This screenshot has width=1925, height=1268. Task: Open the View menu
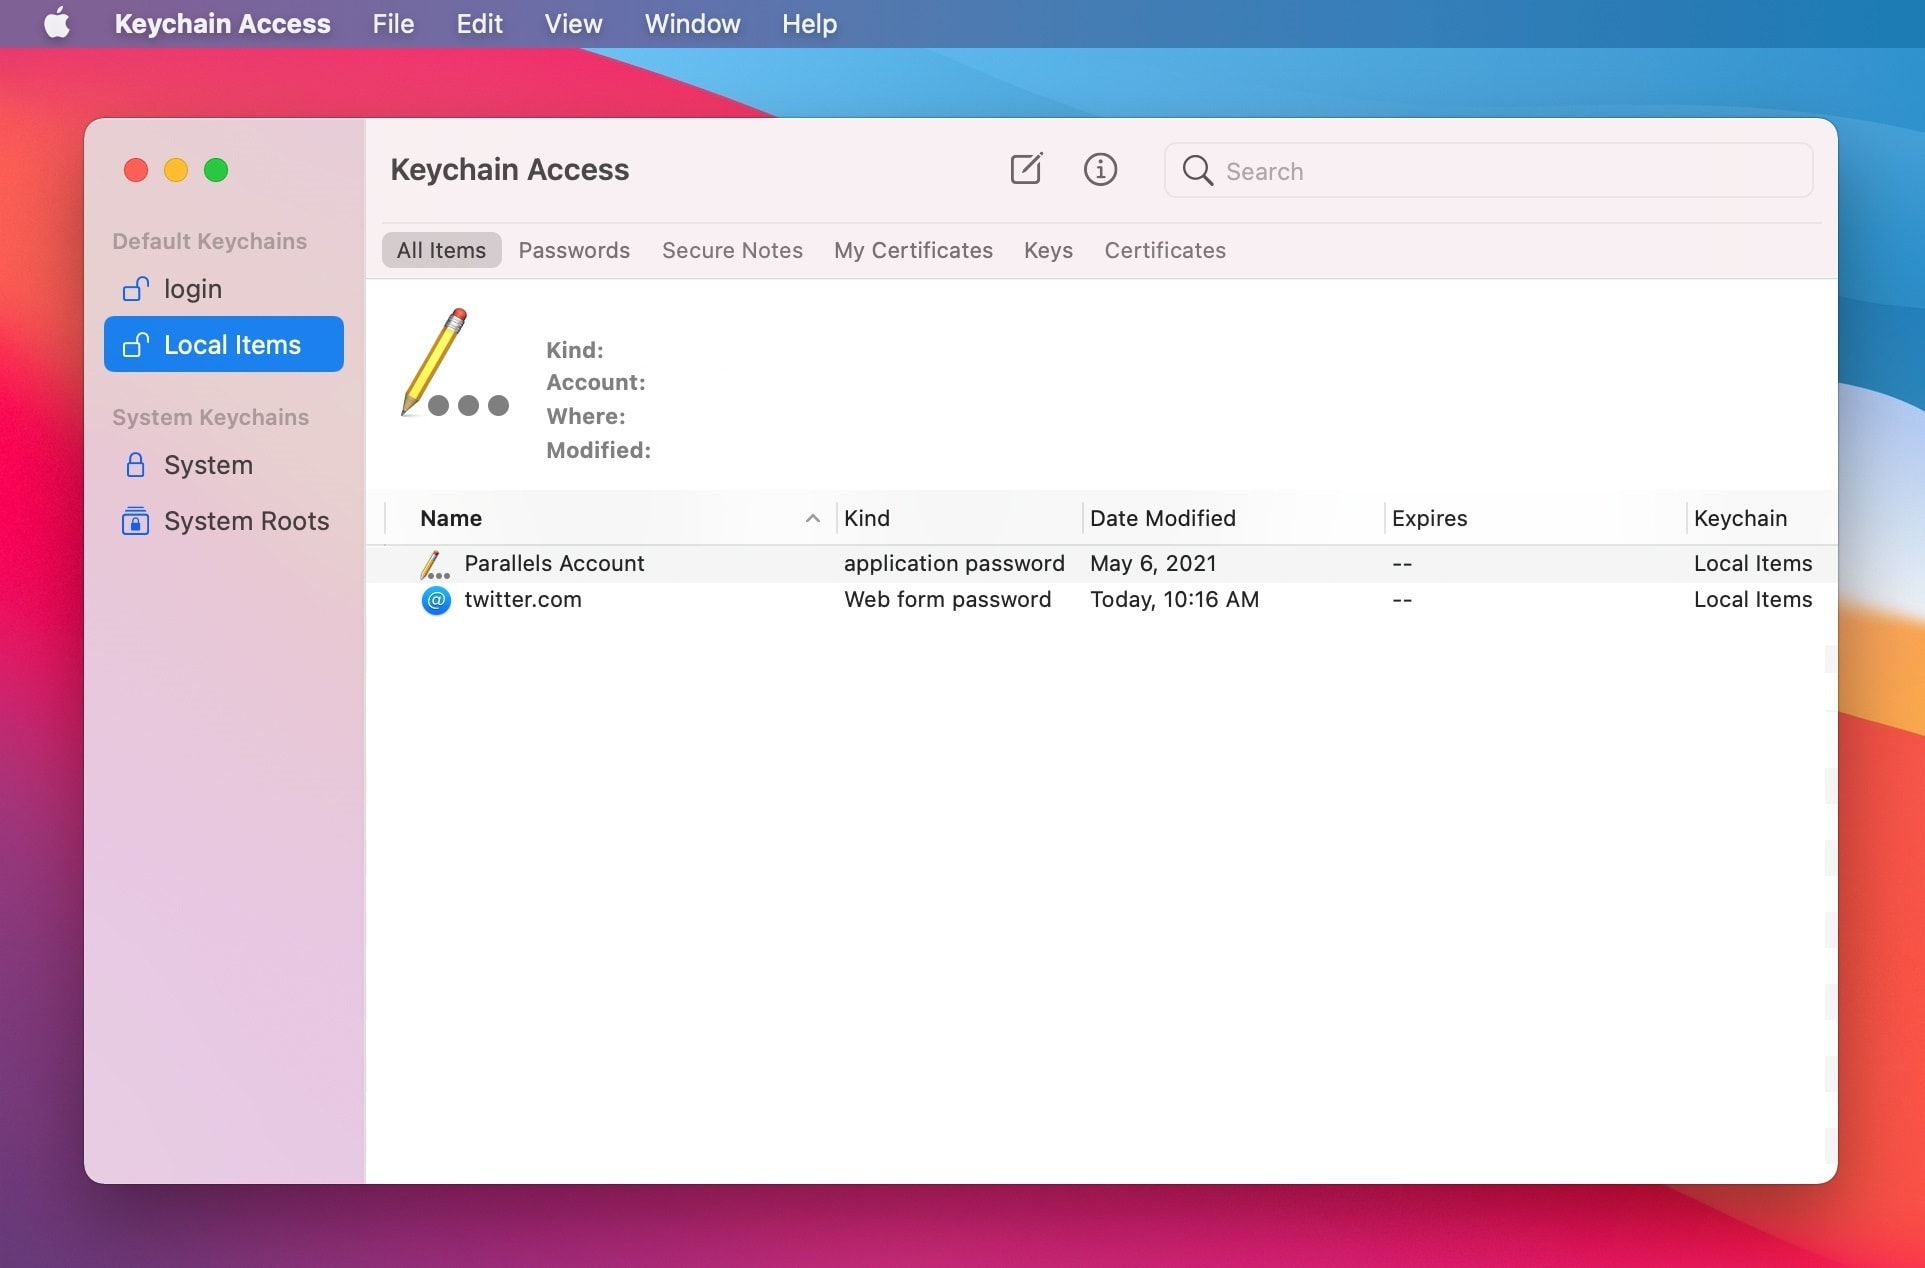573,23
